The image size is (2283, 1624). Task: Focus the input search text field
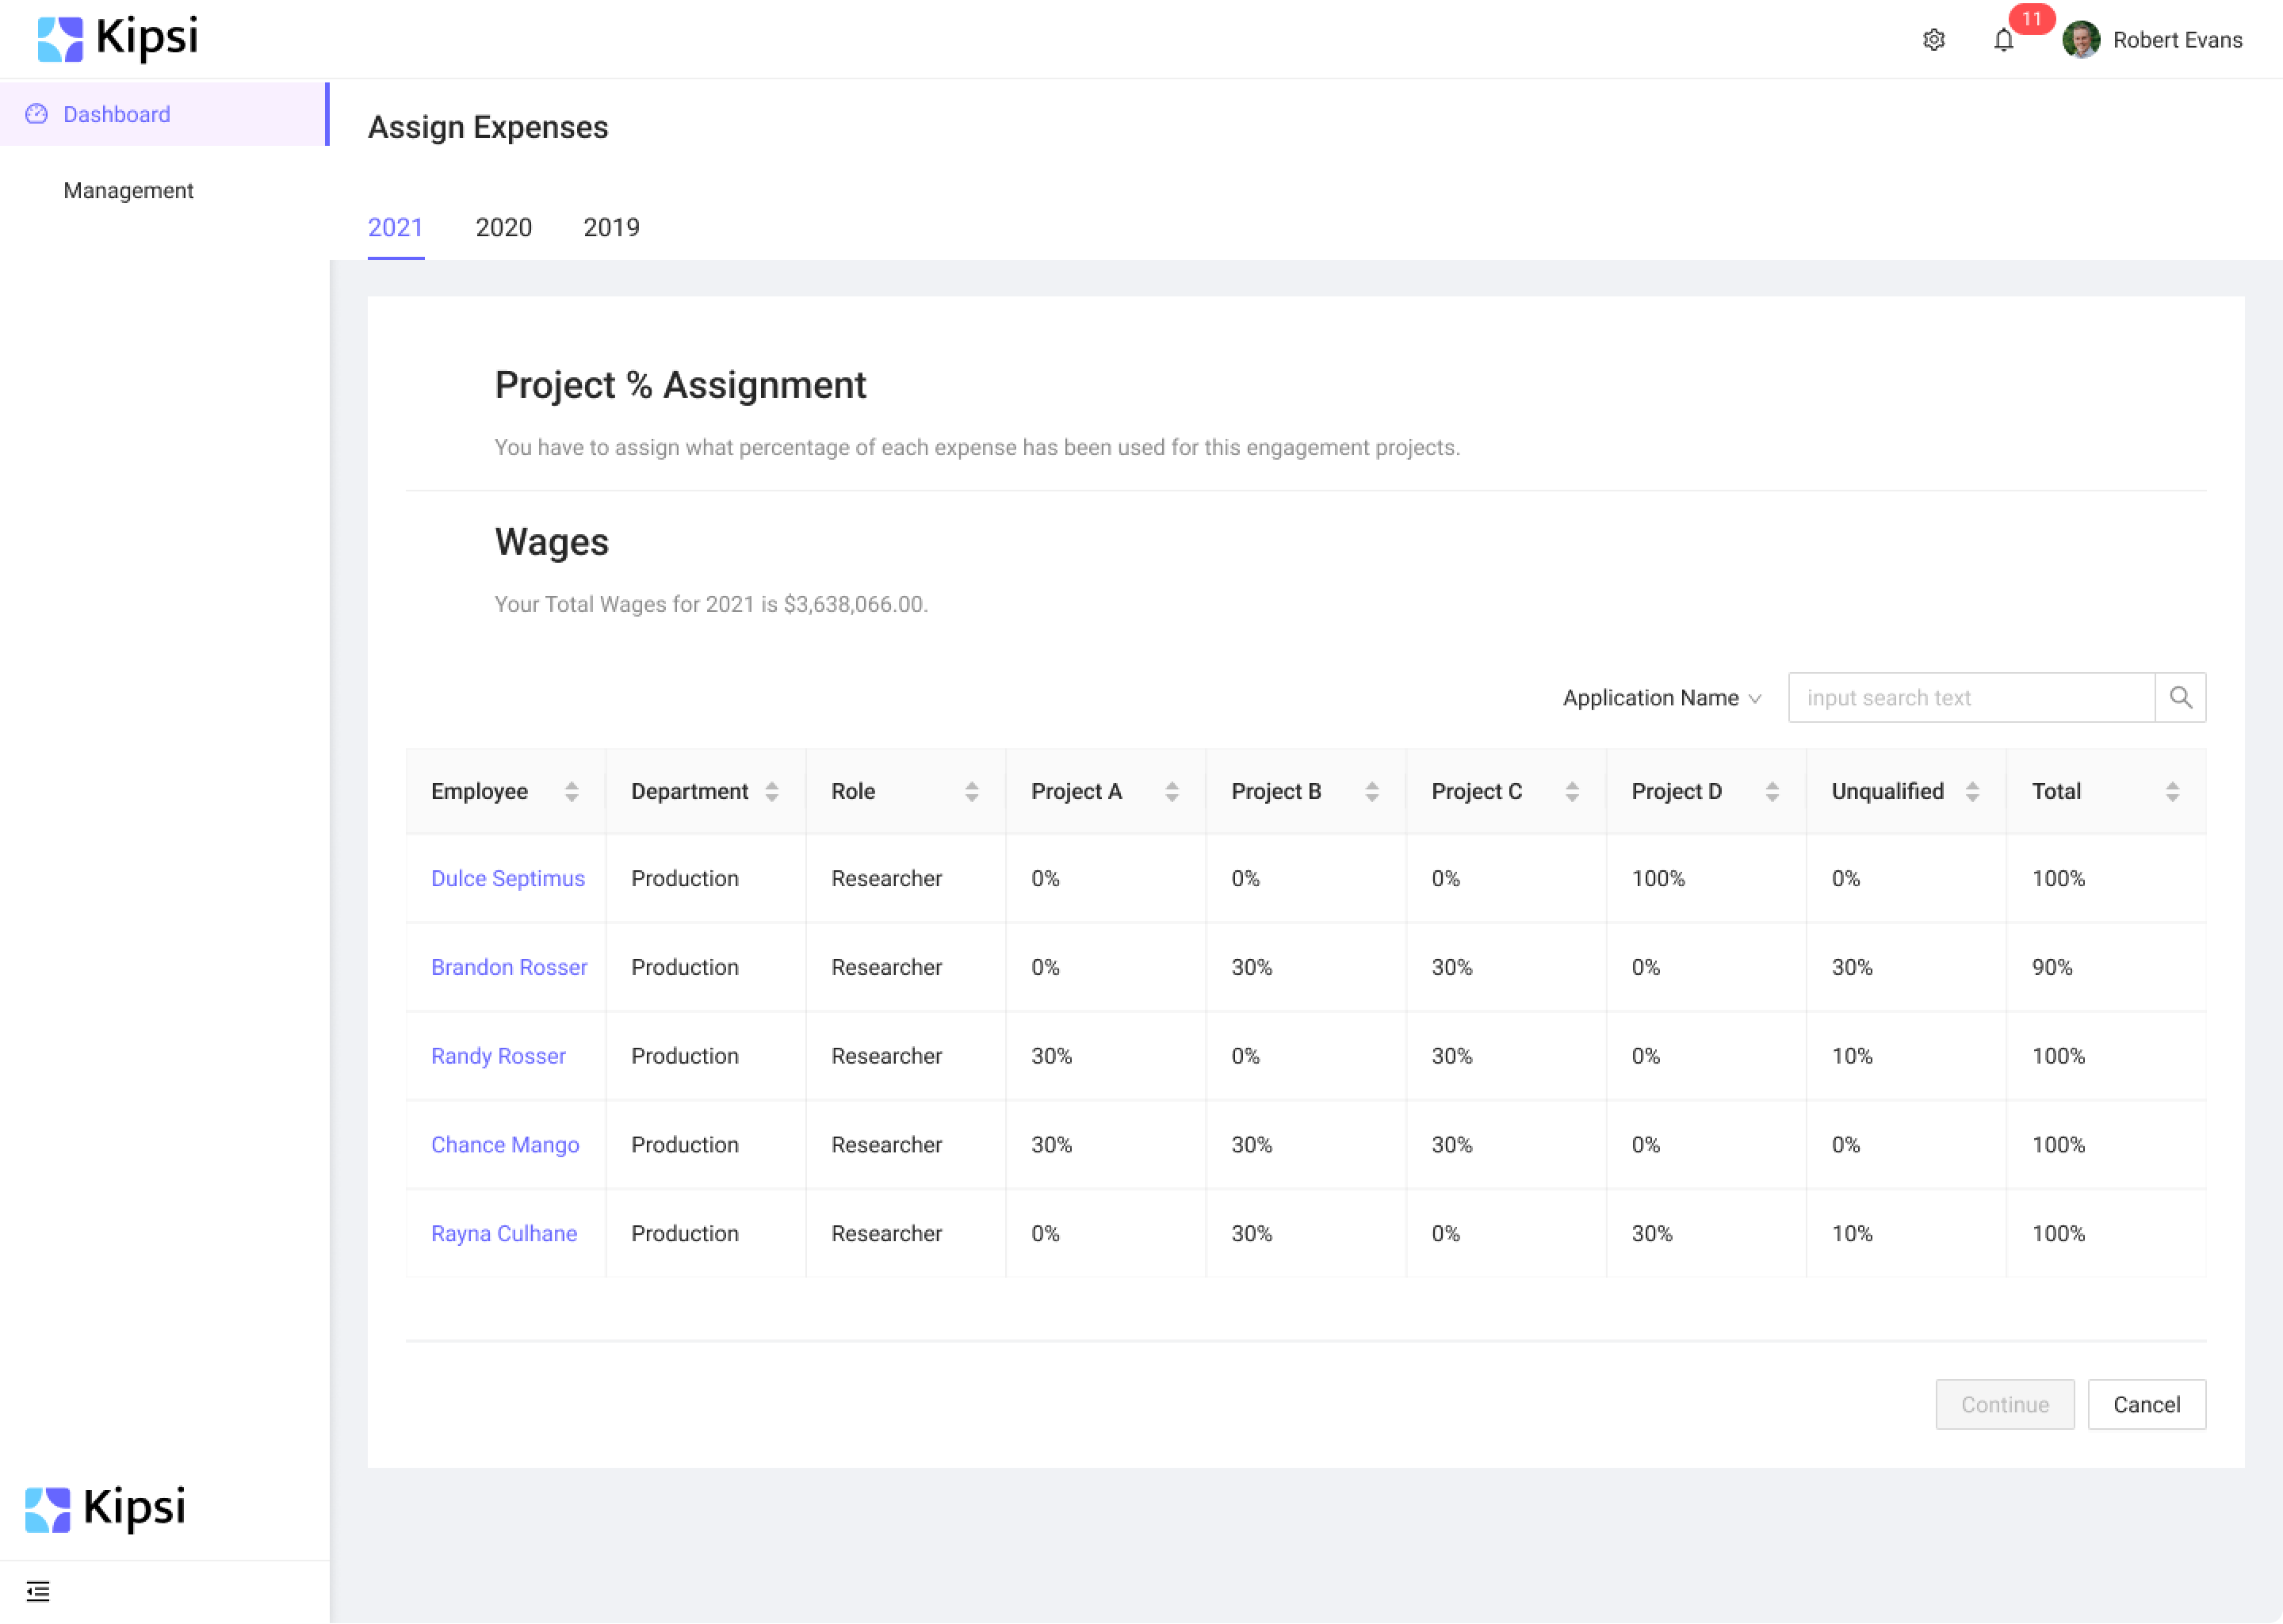[1970, 697]
